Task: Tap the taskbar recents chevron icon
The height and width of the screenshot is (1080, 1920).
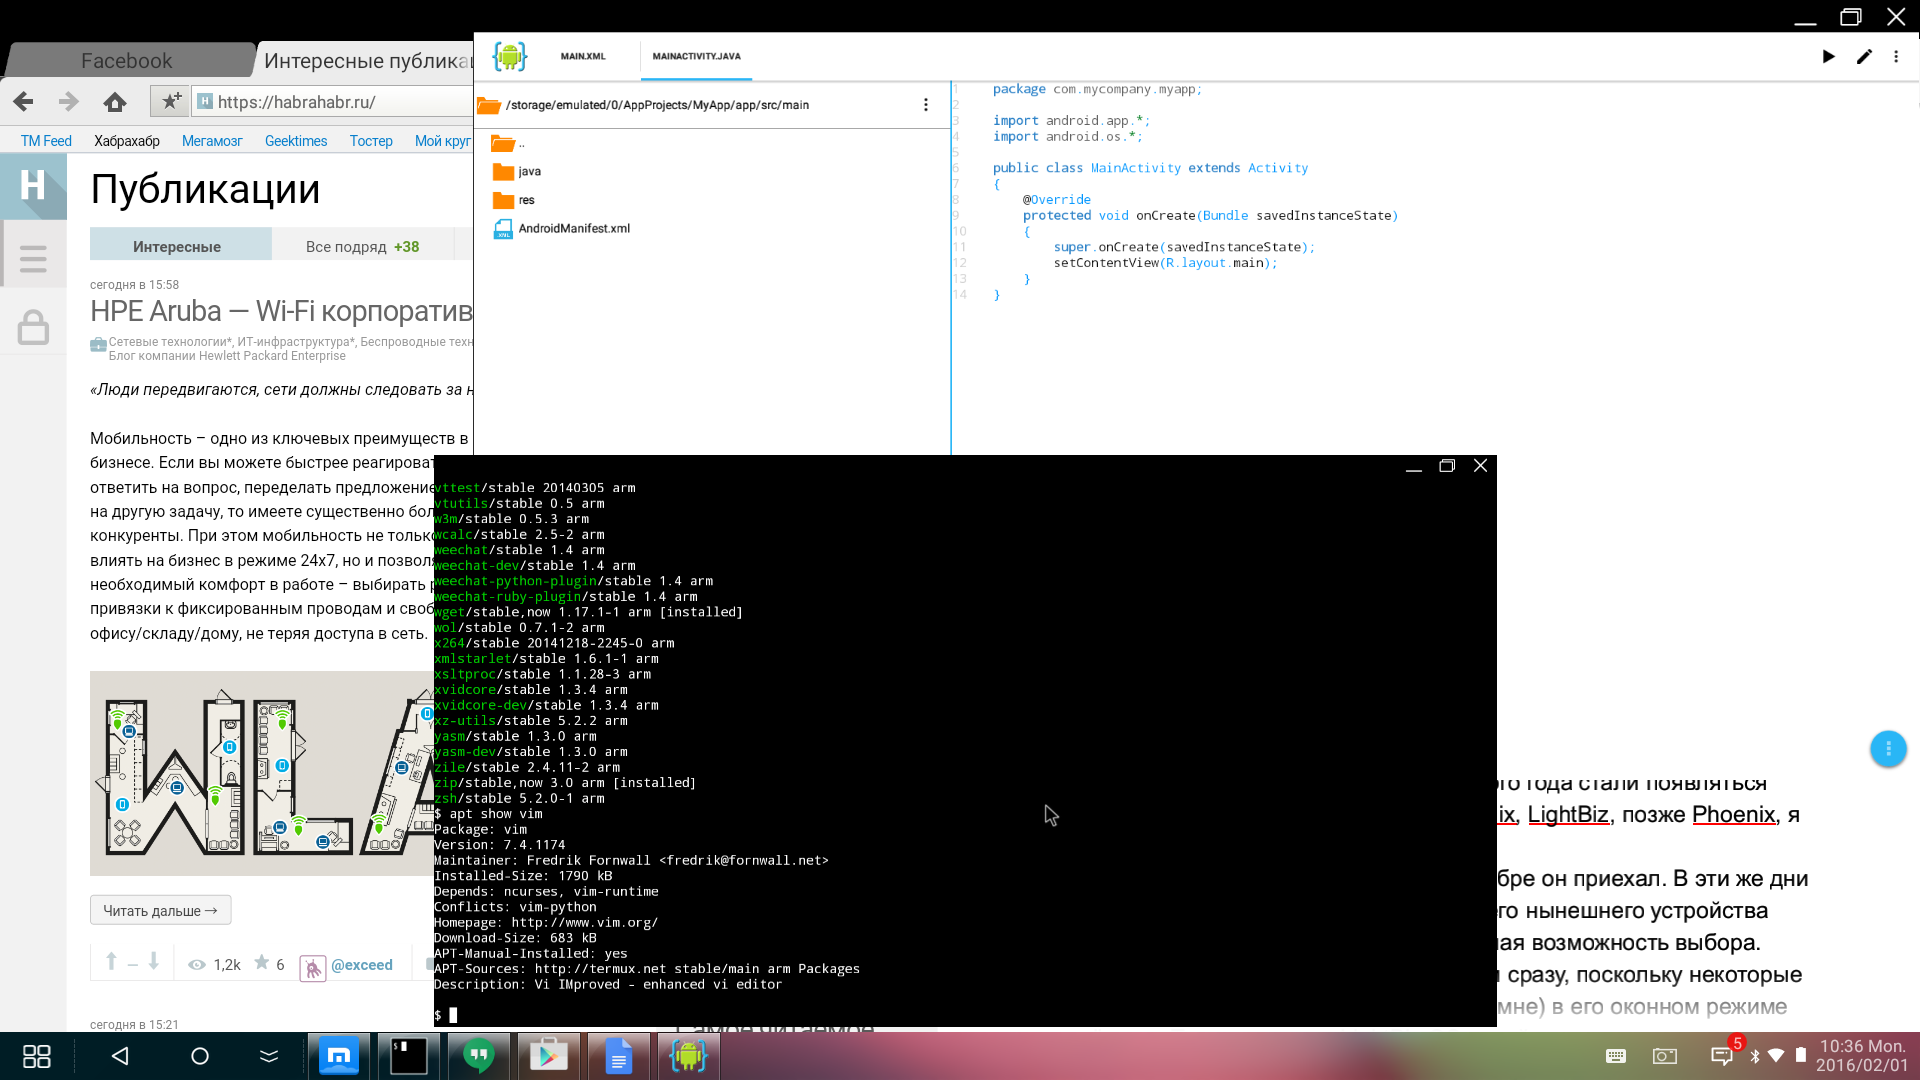Action: pyautogui.click(x=269, y=1056)
